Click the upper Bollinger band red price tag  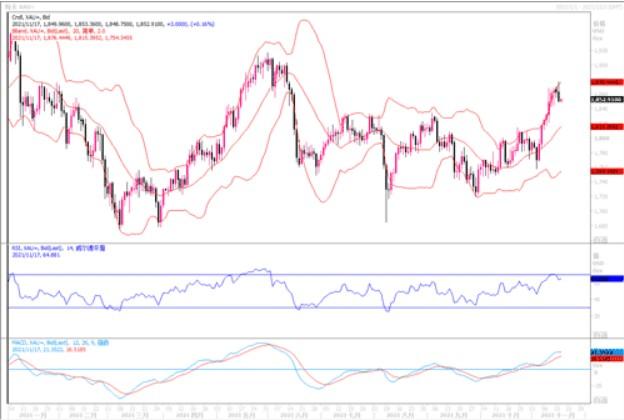pos(603,81)
